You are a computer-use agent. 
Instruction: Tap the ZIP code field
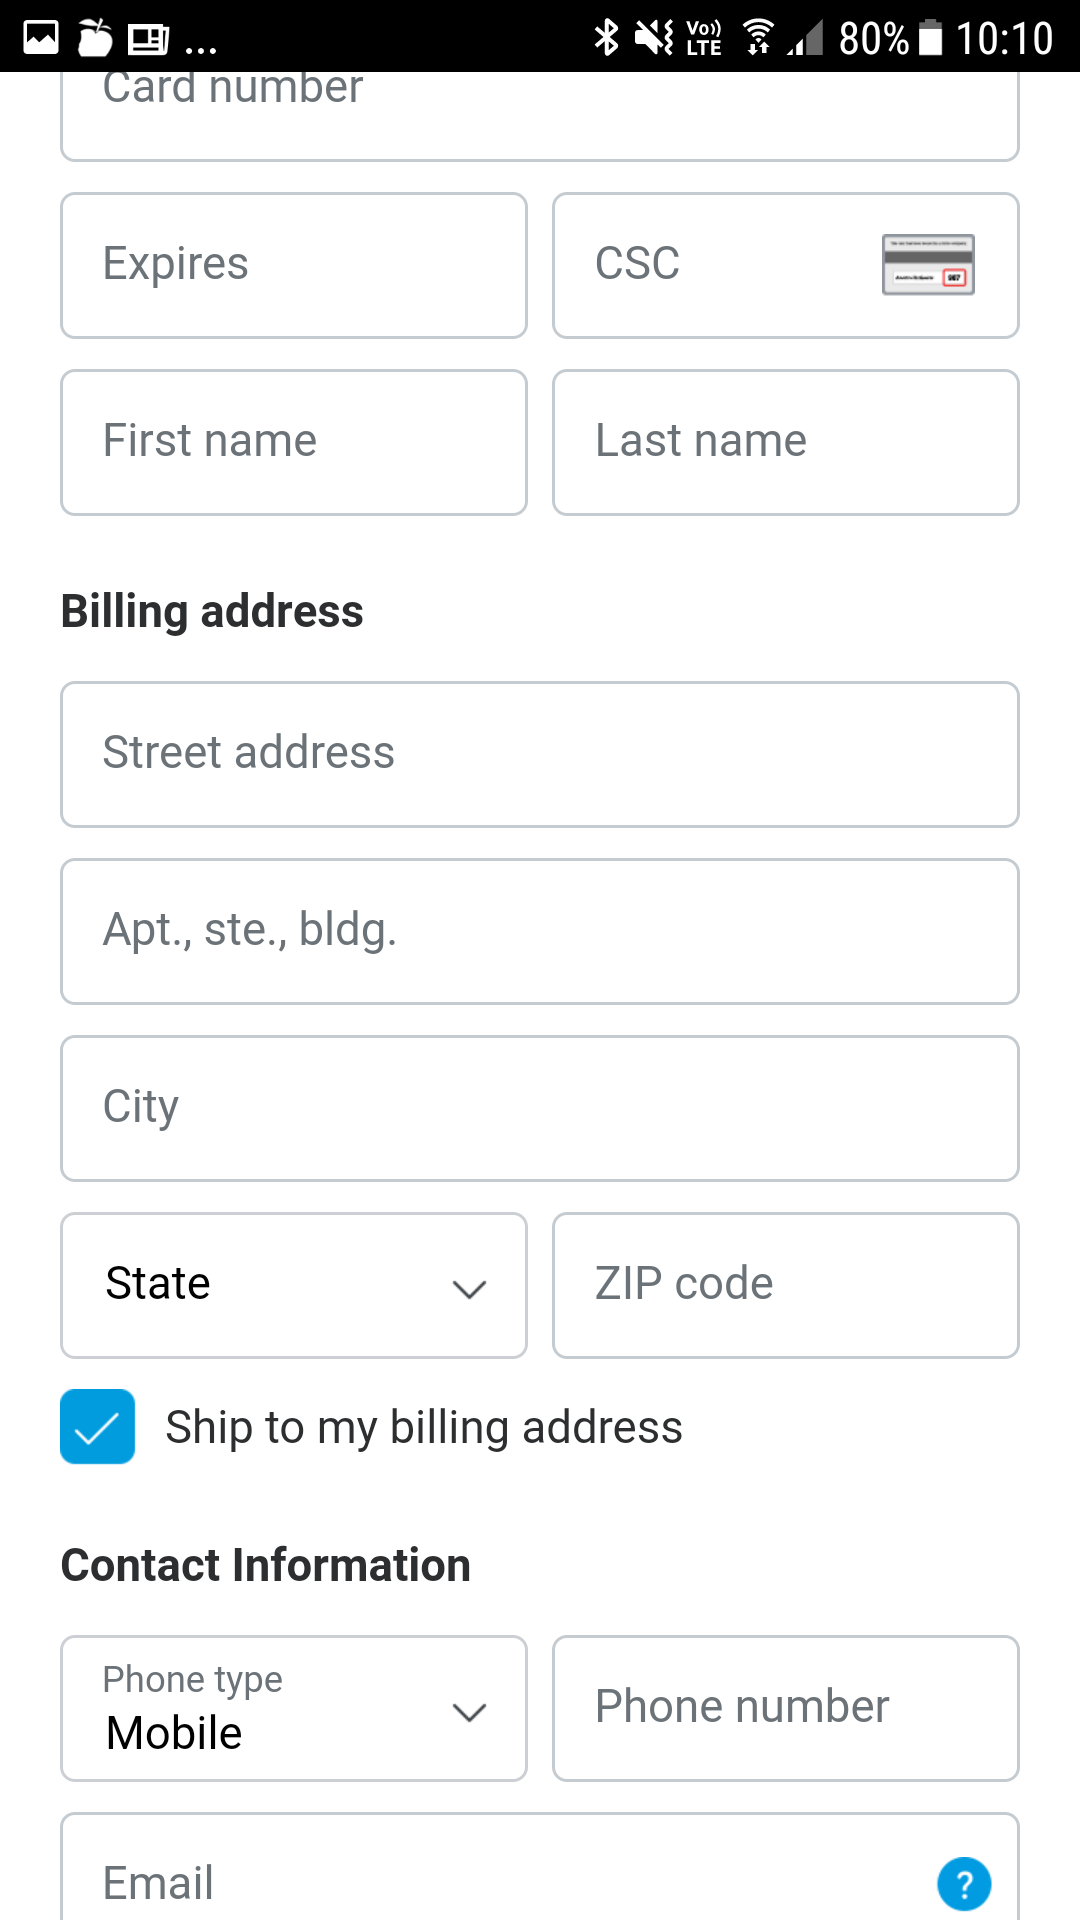pos(786,1285)
